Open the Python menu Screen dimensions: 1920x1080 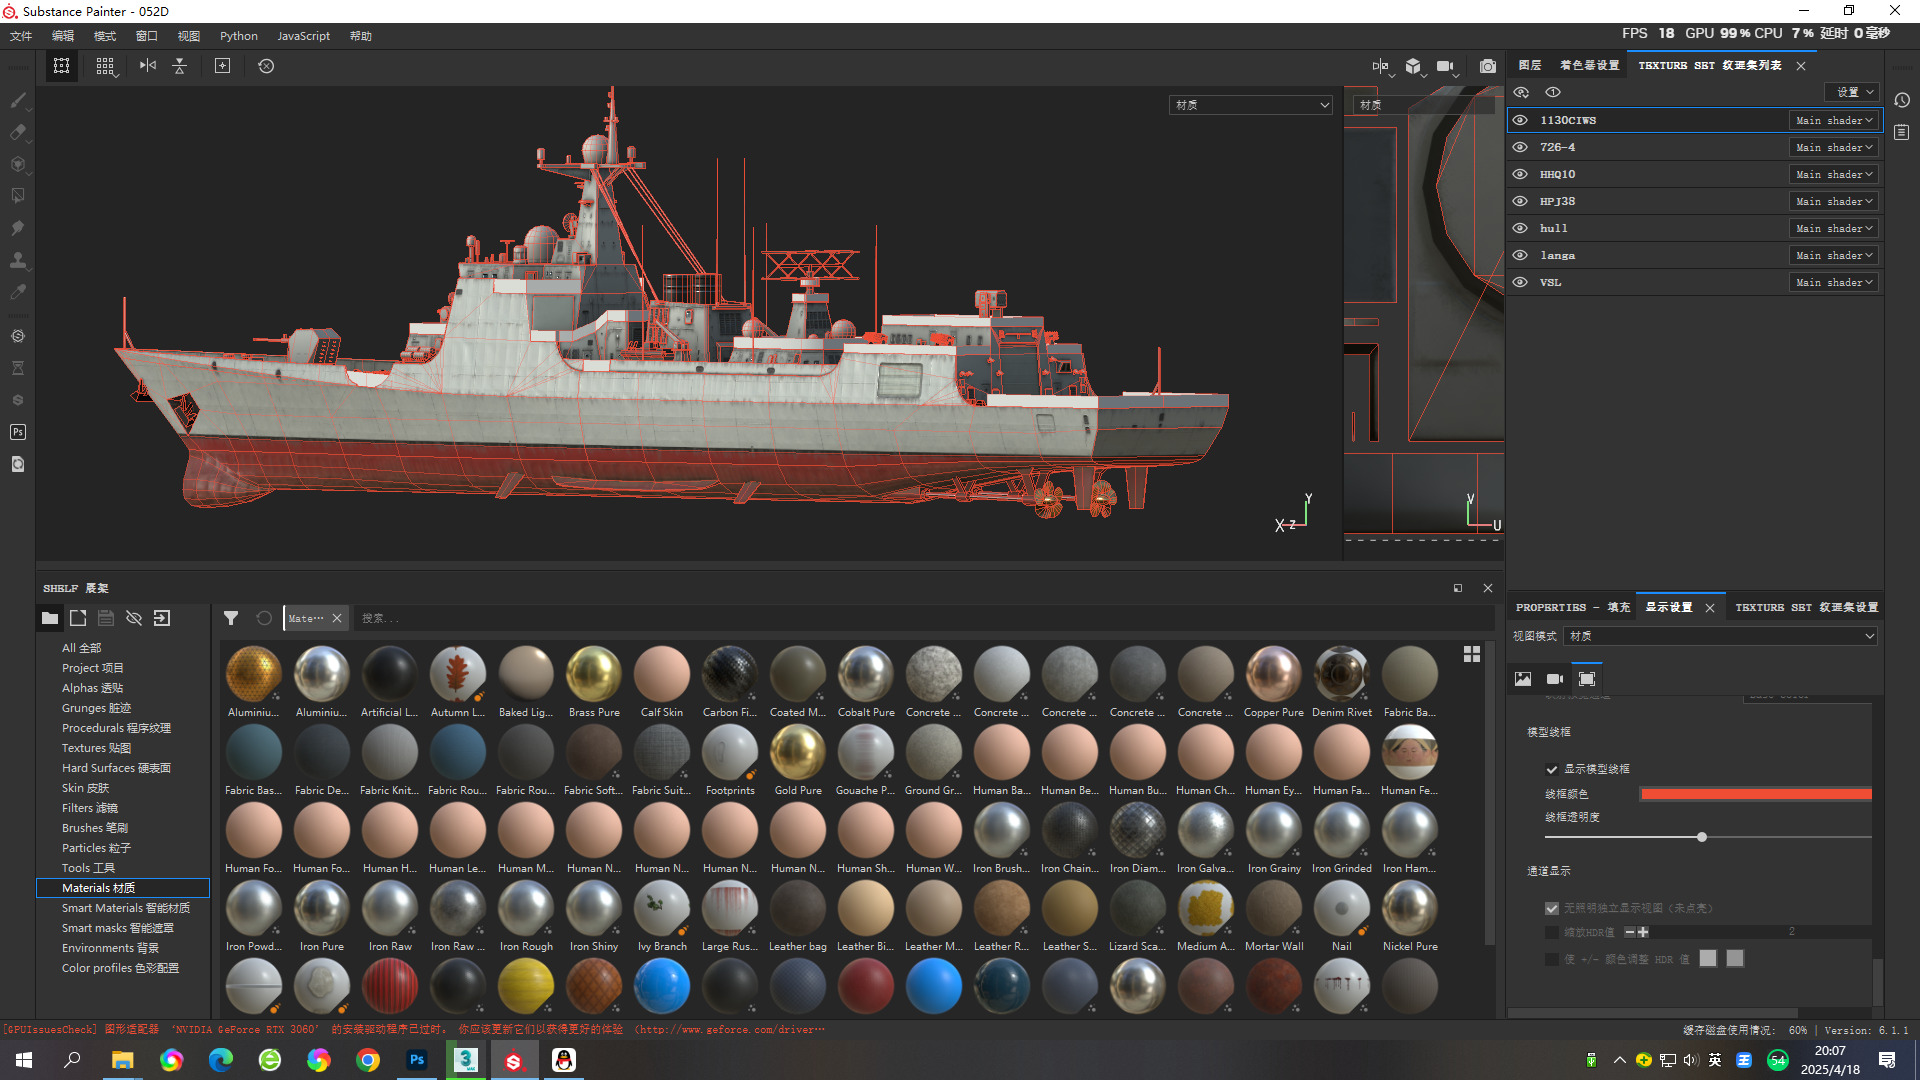238,36
